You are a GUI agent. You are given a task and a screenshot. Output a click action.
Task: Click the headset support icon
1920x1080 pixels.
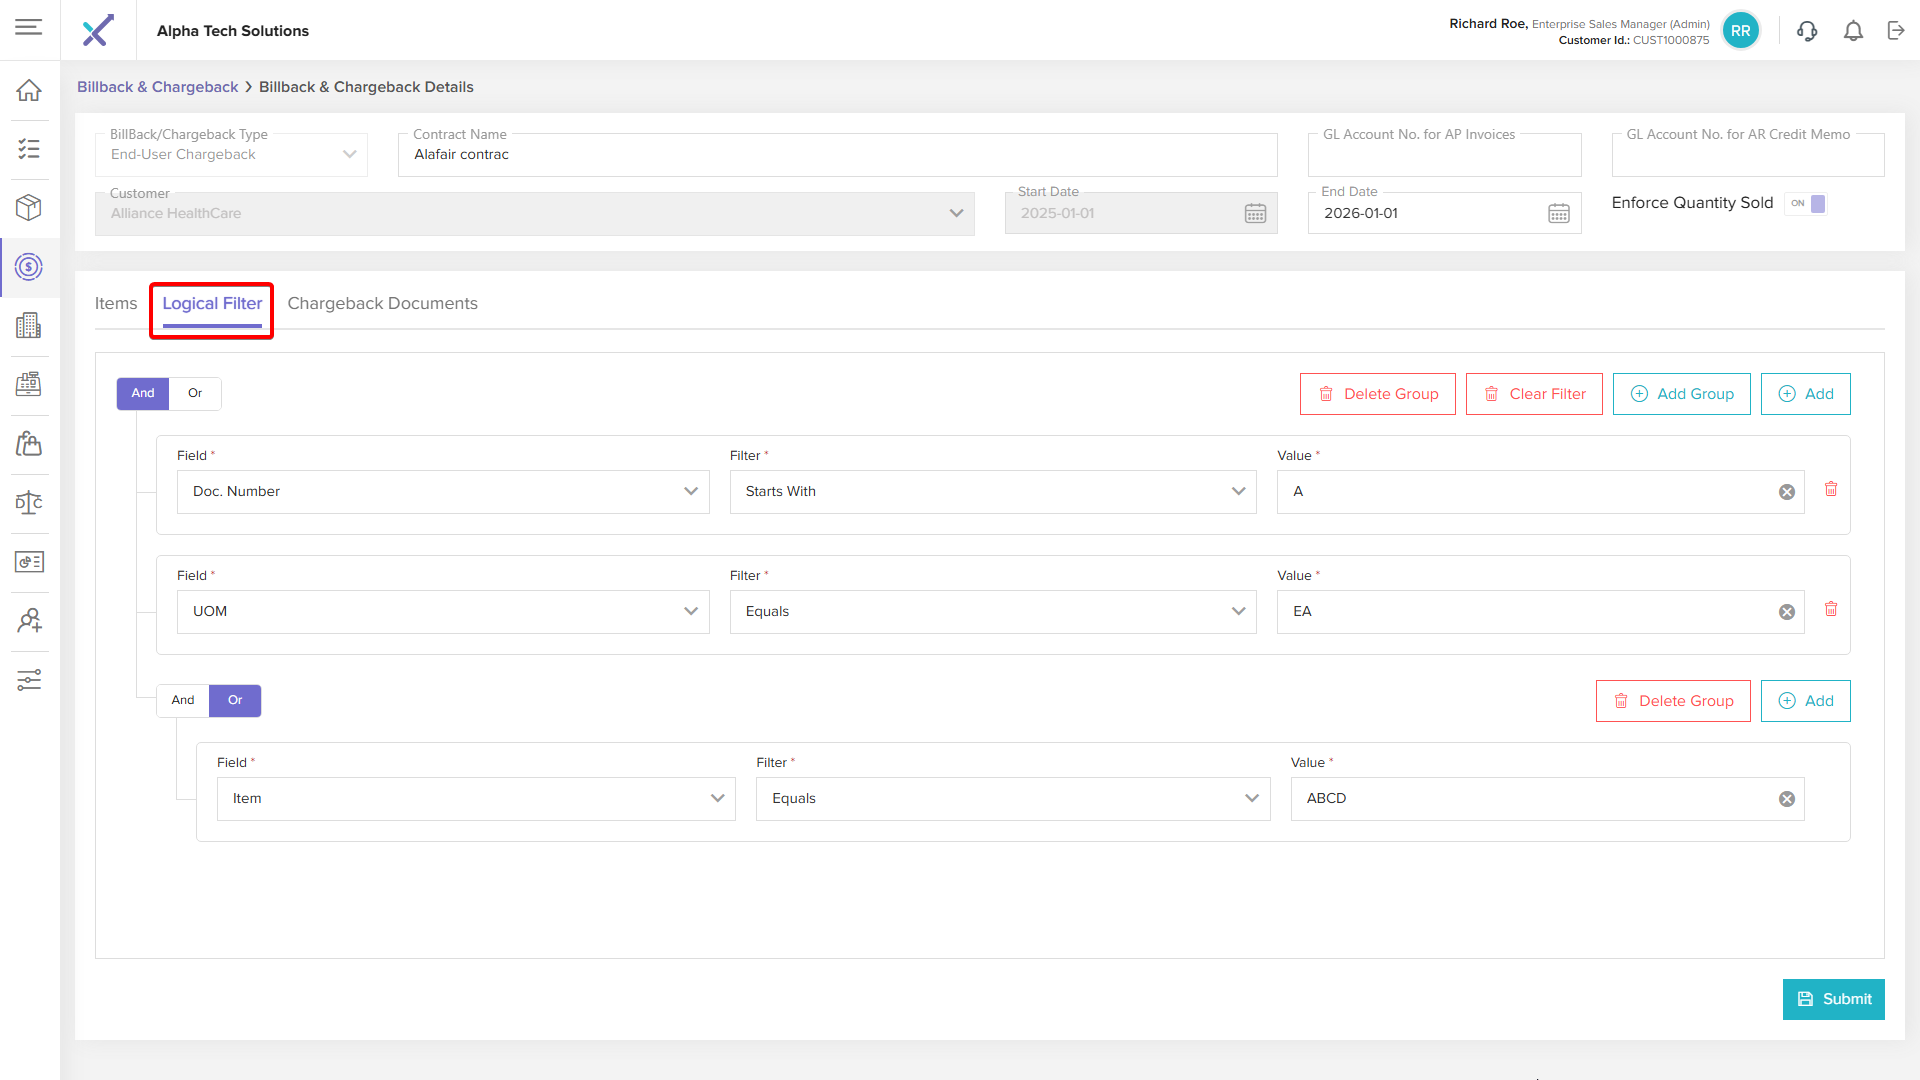(x=1806, y=31)
